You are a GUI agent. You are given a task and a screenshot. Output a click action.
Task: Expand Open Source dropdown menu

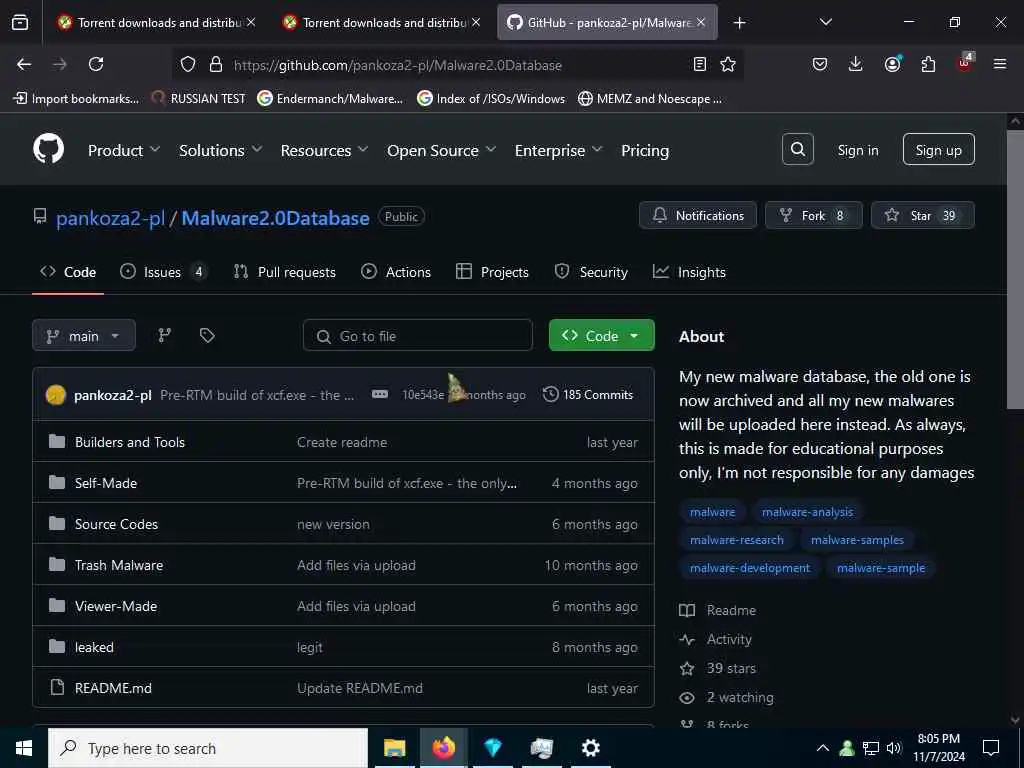441,150
